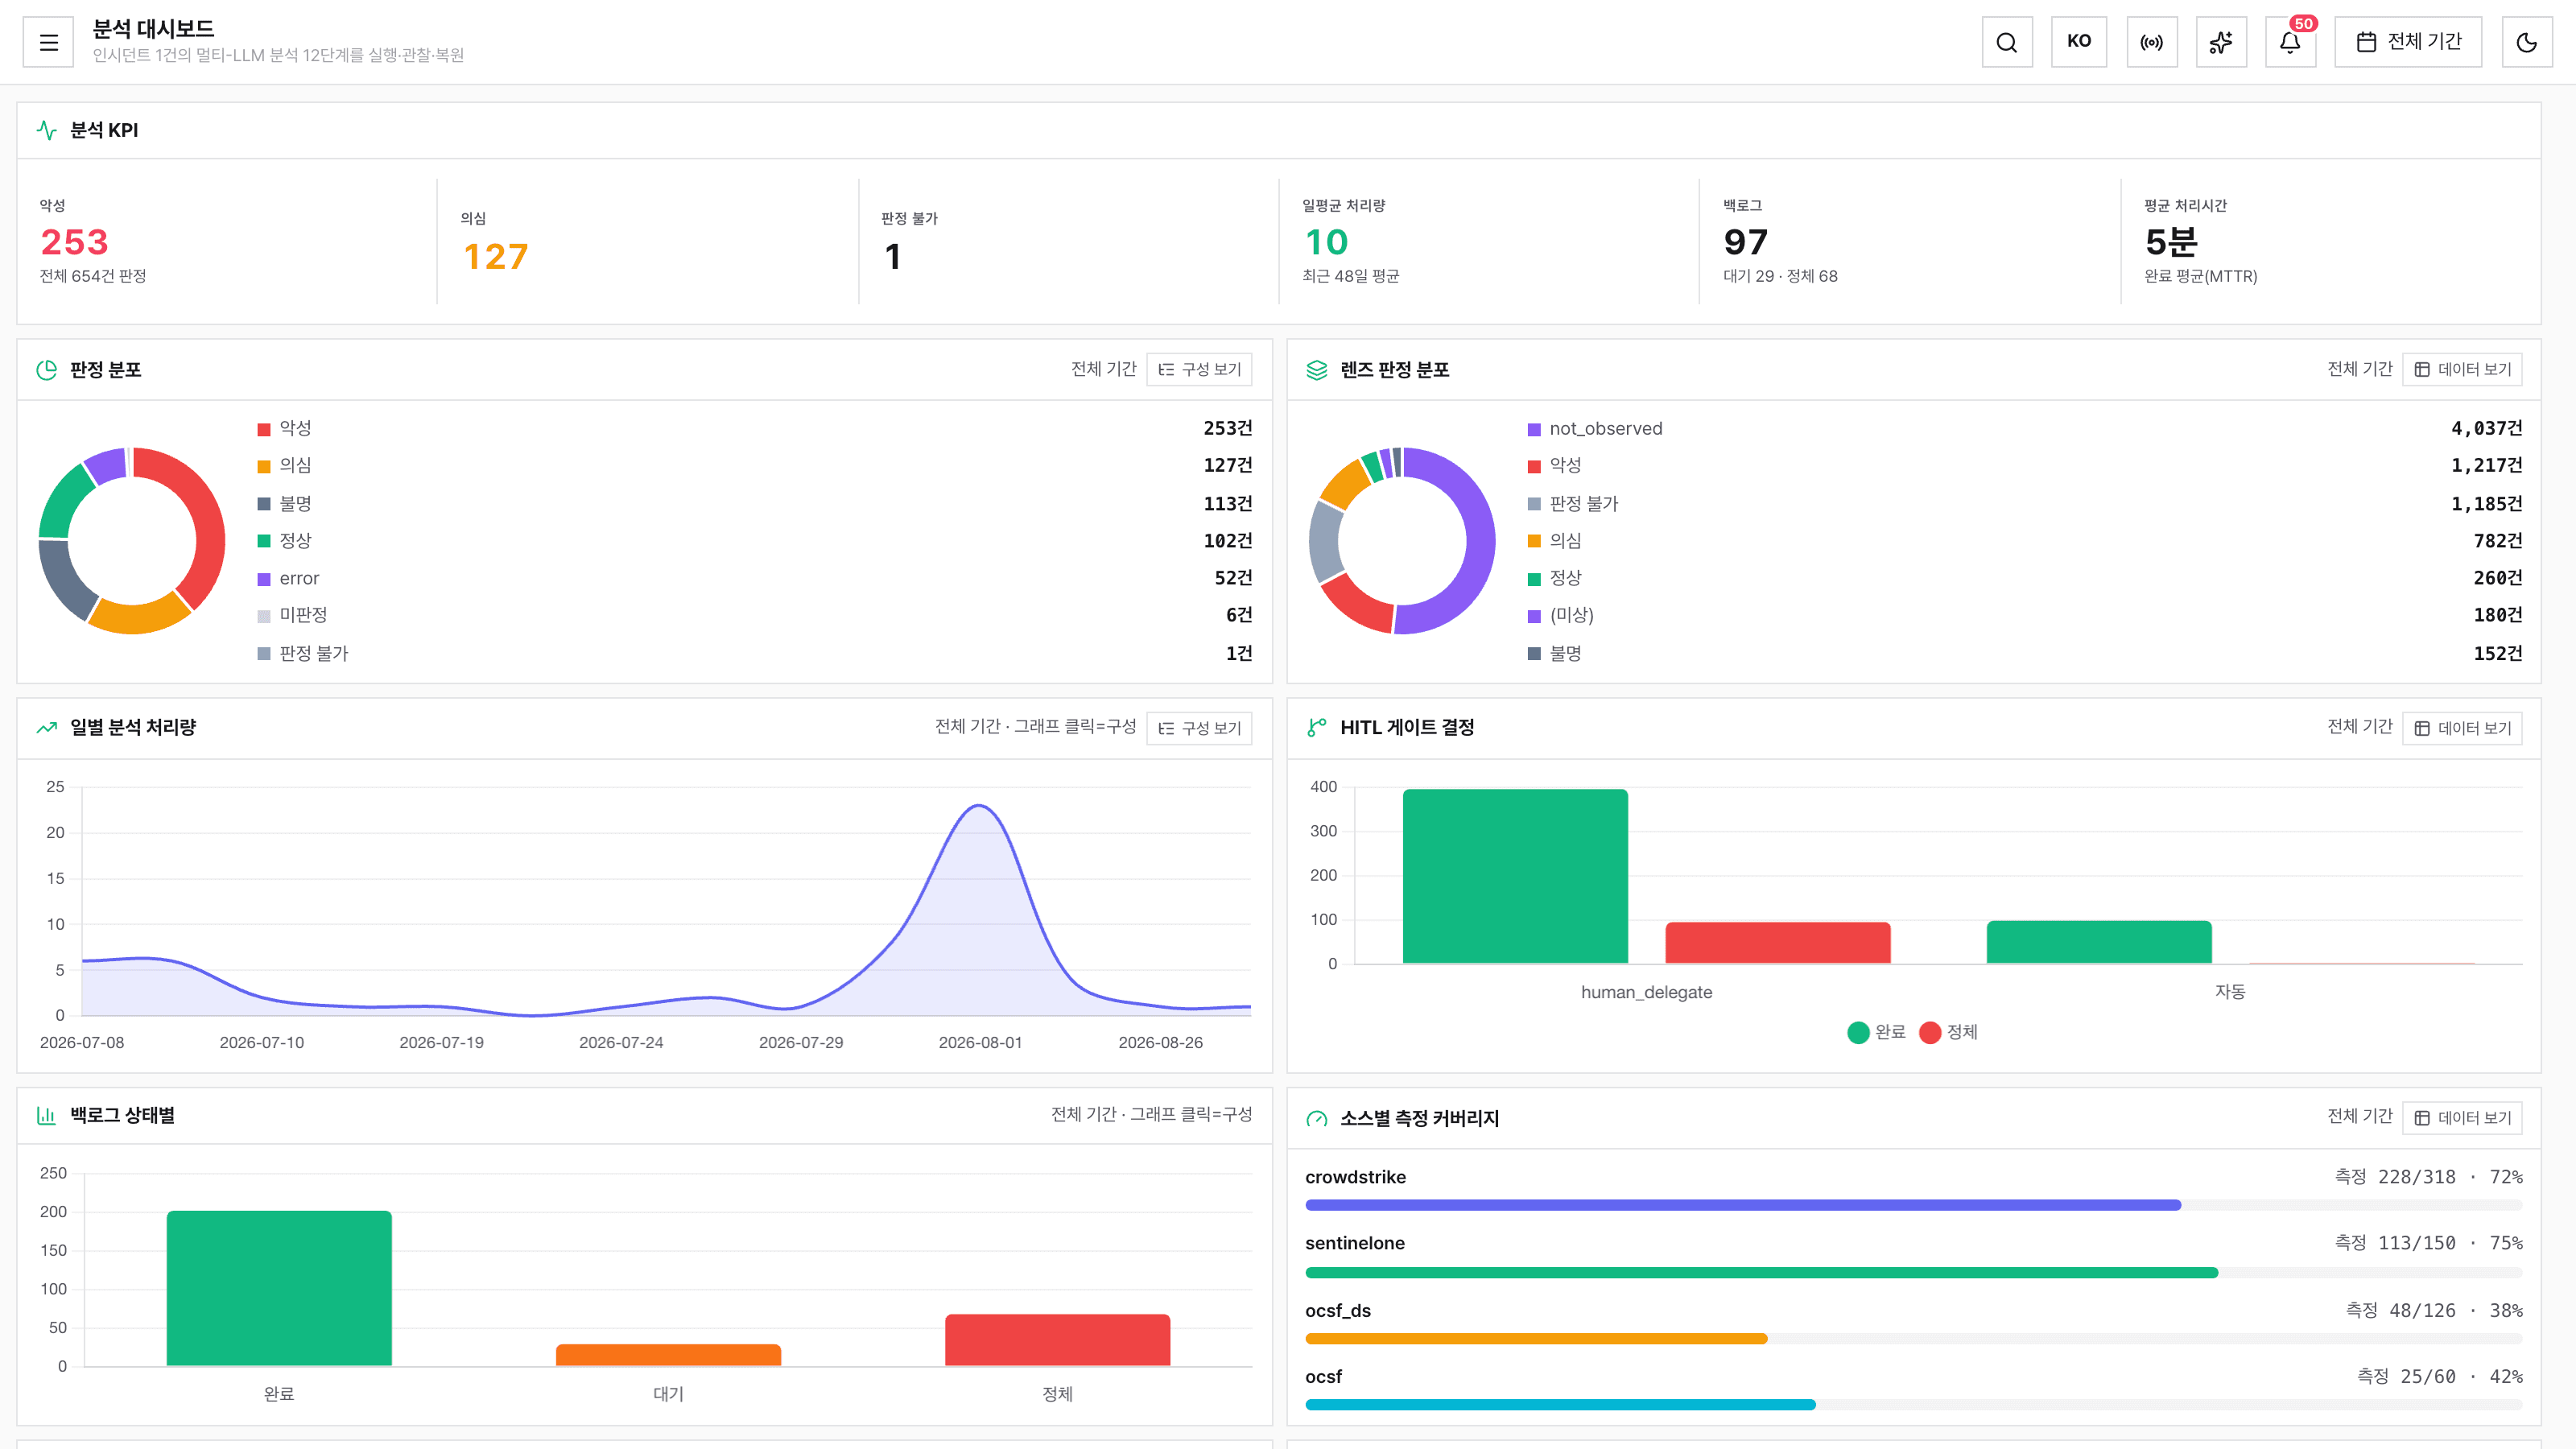Click orange 의심 swatch in 판정 분포 legend

click(264, 466)
